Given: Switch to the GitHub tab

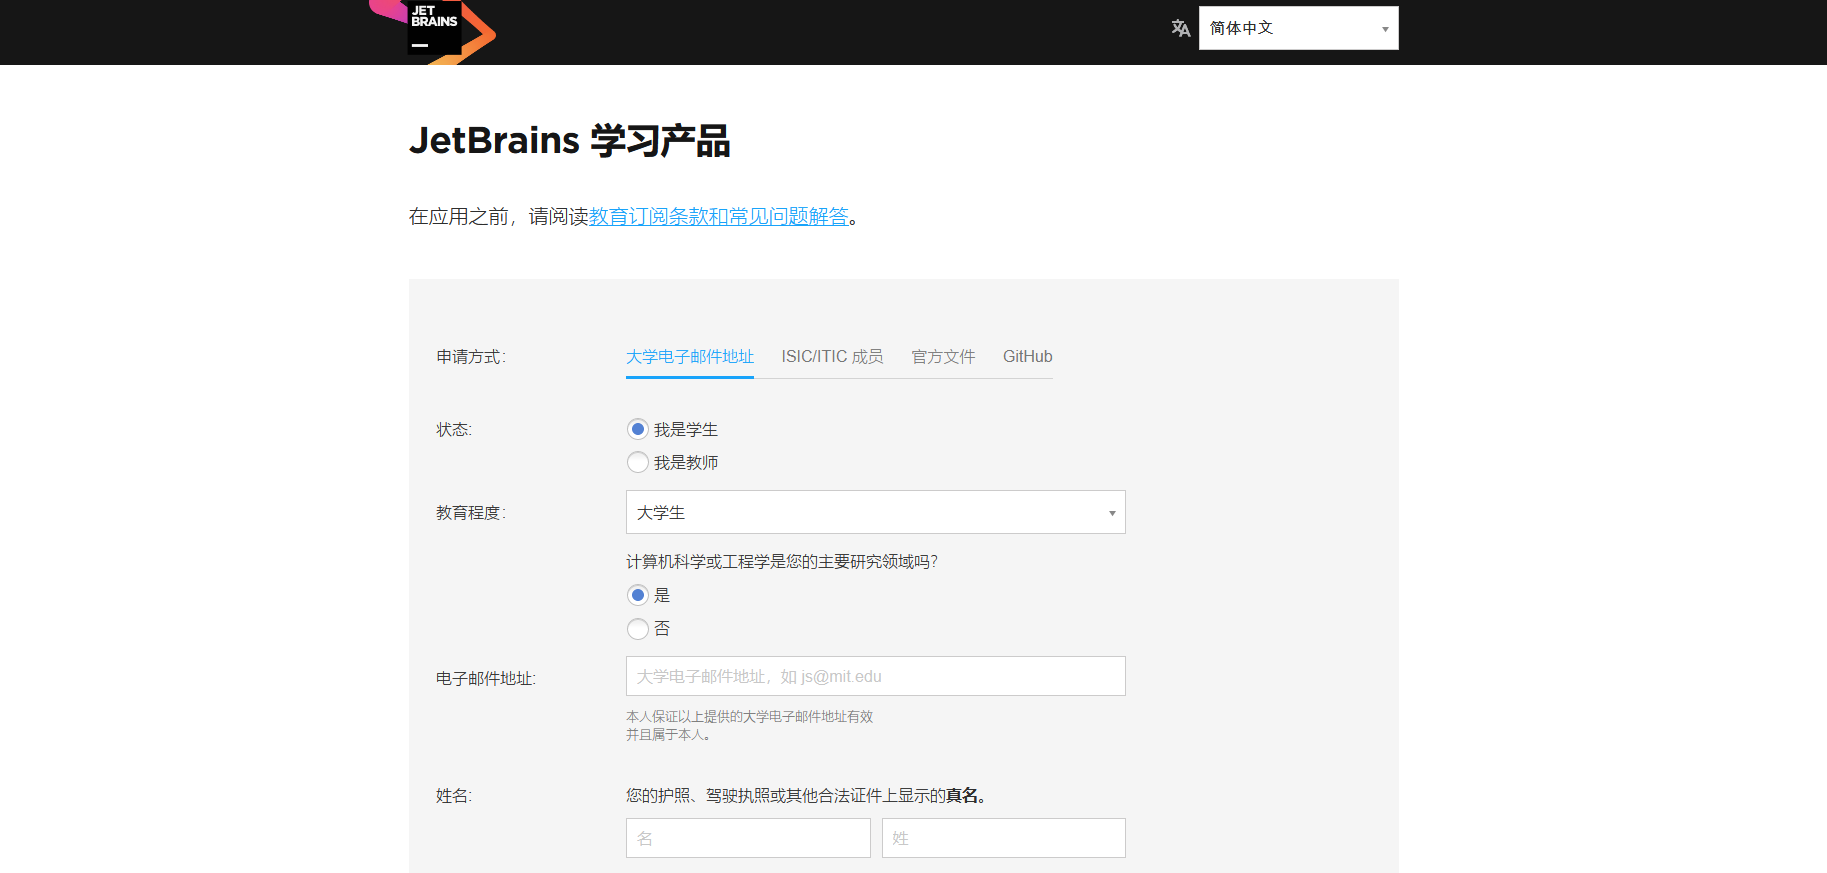Looking at the screenshot, I should pyautogui.click(x=1027, y=357).
